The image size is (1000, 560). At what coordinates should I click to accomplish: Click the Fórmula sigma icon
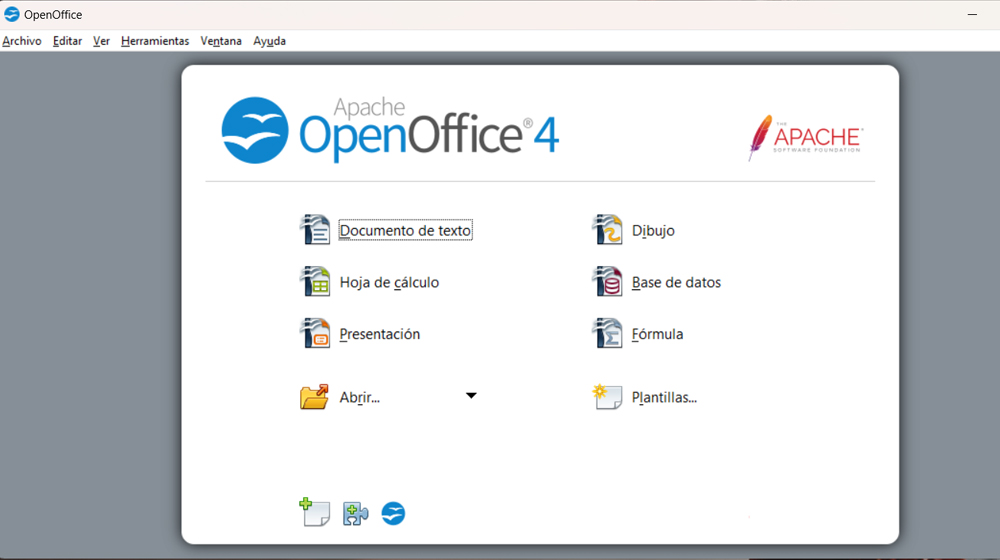(607, 333)
